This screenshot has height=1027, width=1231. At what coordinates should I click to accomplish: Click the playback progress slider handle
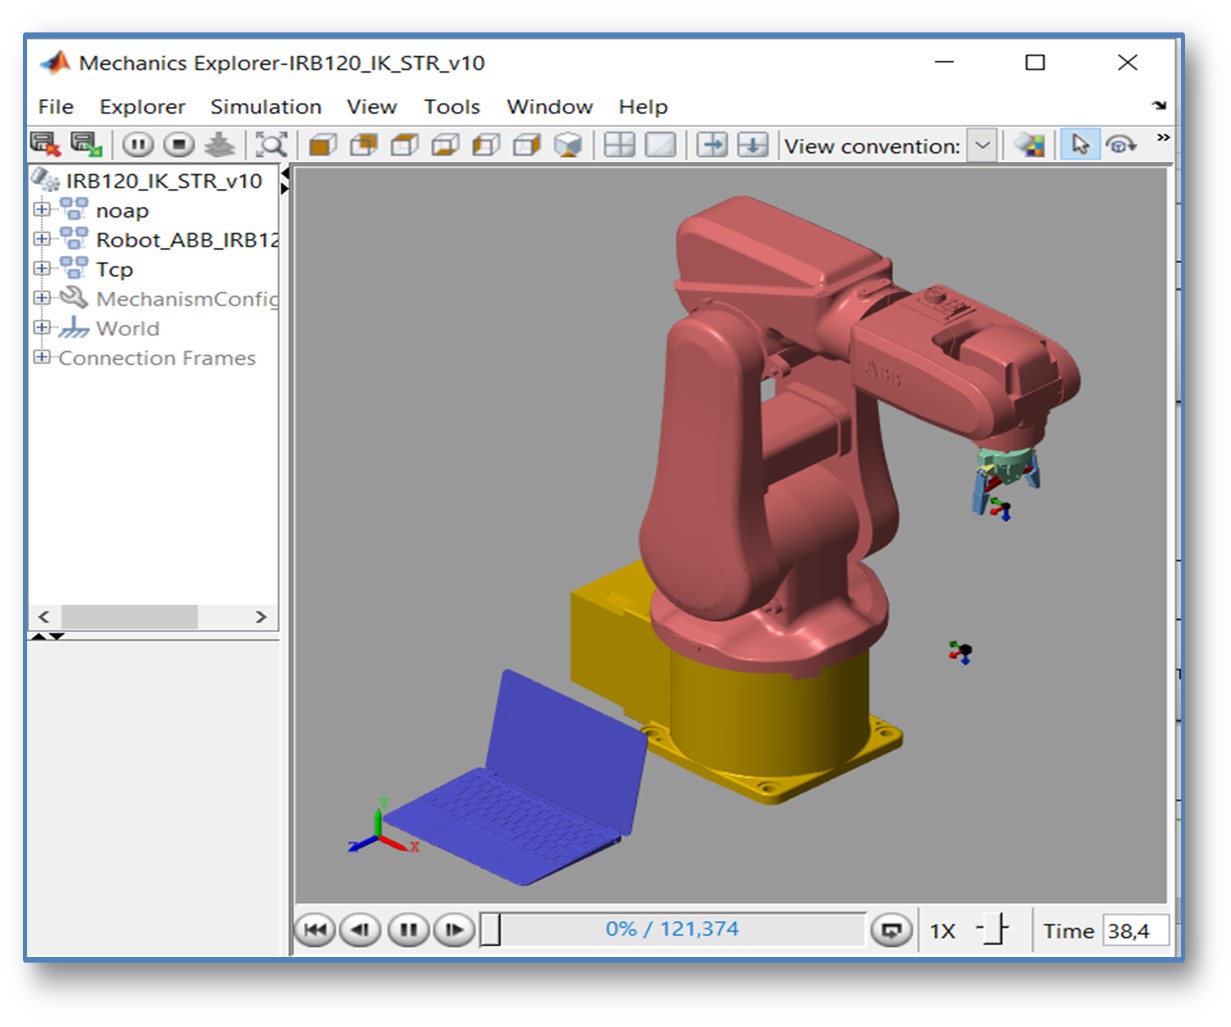tap(490, 930)
